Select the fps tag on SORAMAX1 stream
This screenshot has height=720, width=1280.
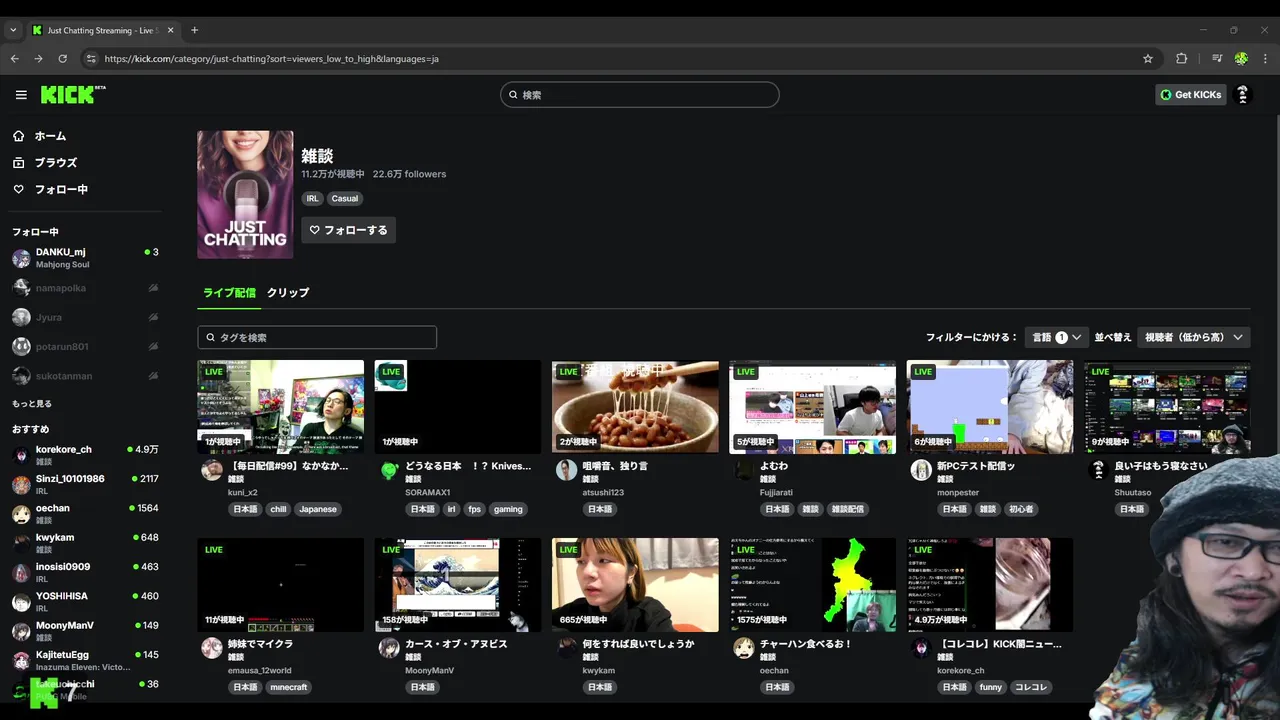point(474,509)
